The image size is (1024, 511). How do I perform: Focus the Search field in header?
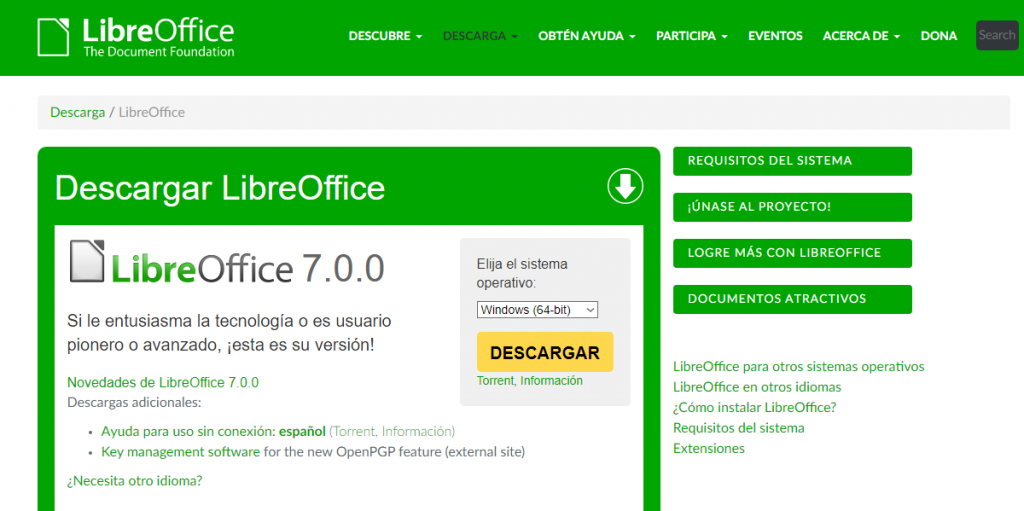click(x=997, y=35)
